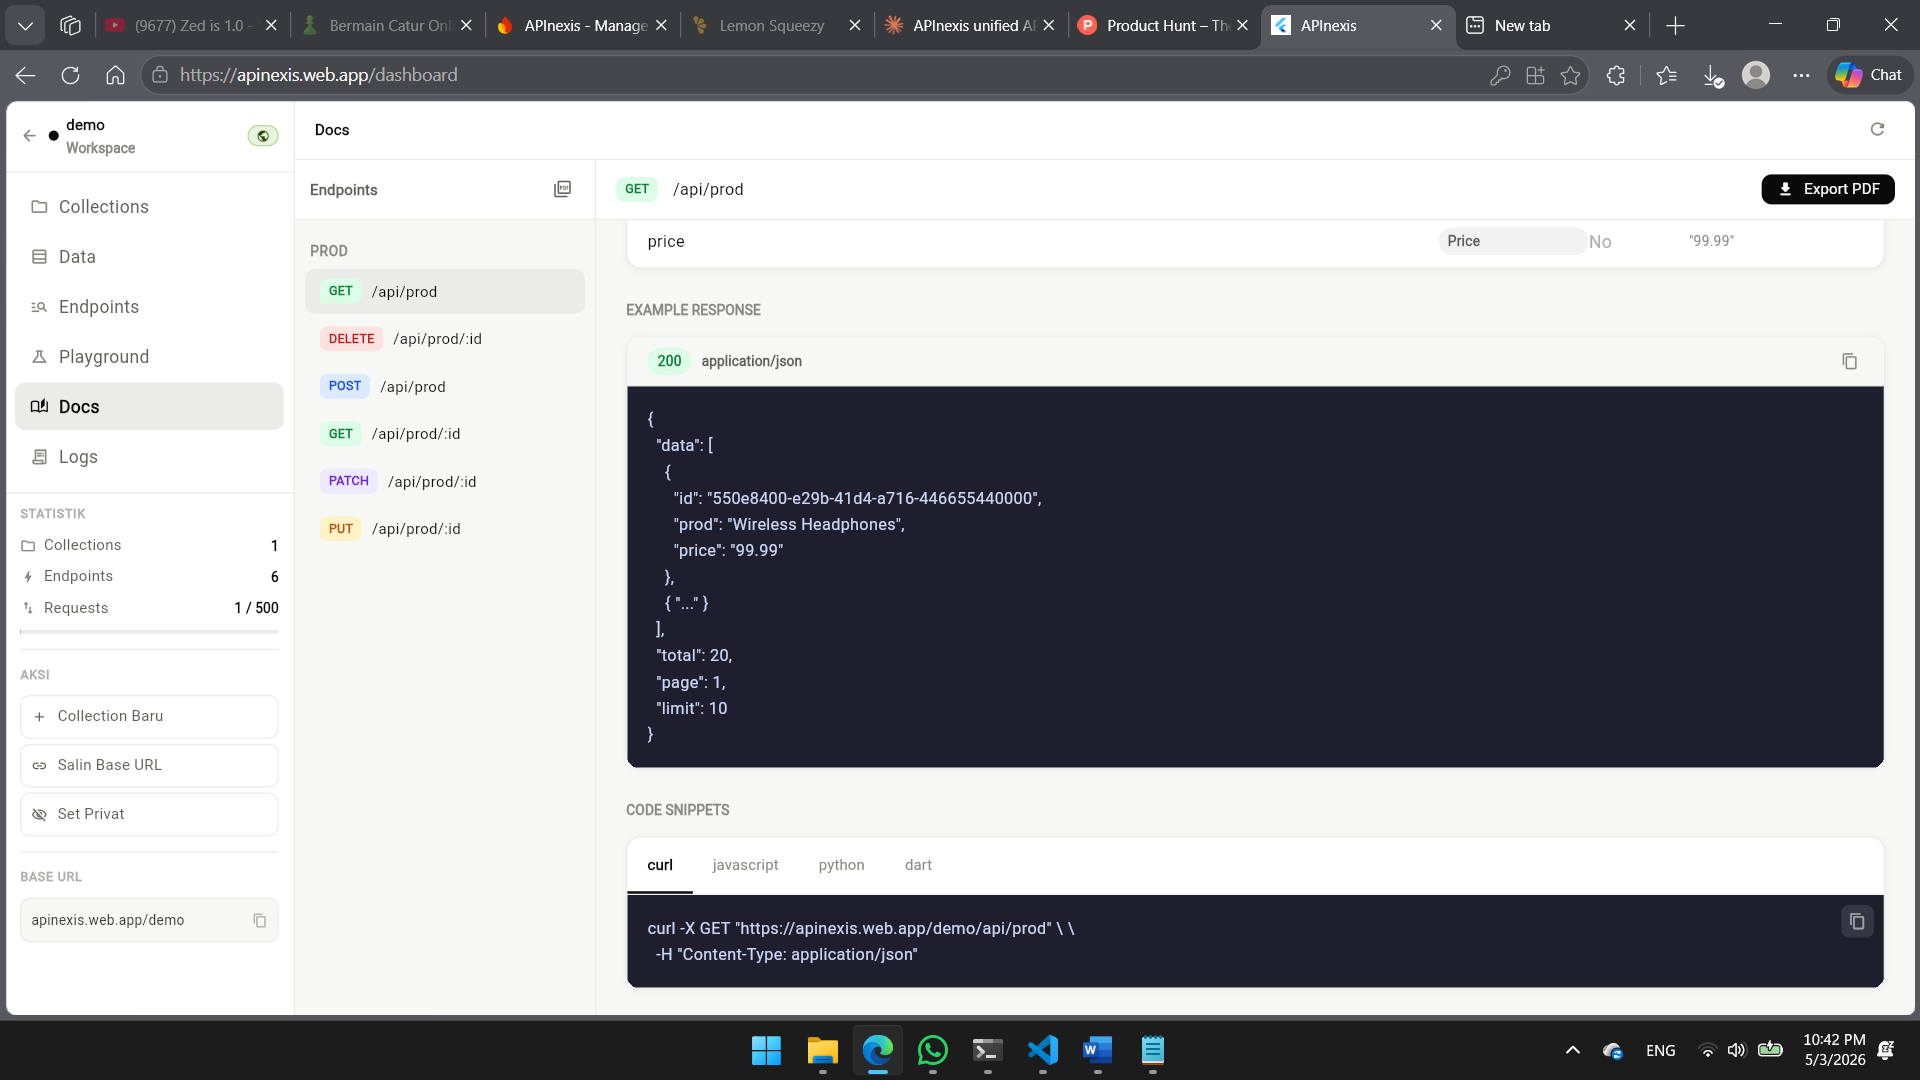Open the Playground section
1920x1080 pixels.
coord(149,357)
